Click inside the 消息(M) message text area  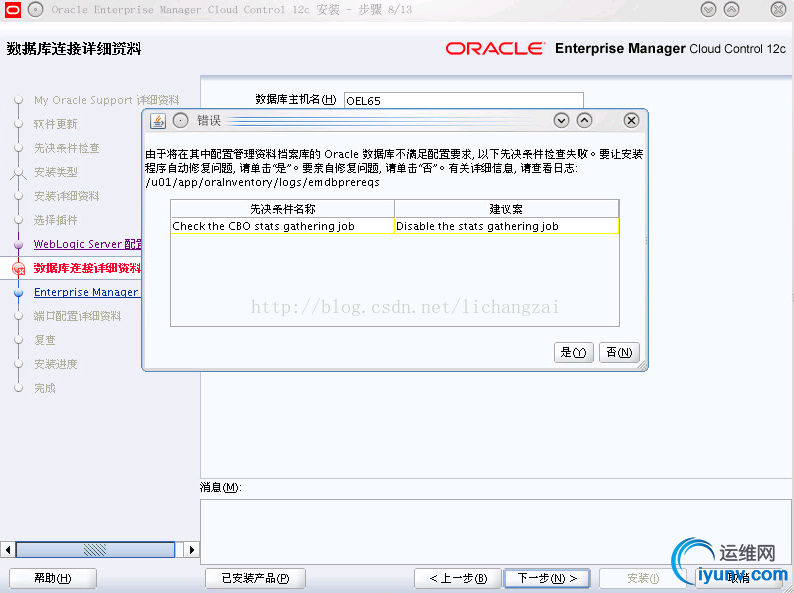click(x=496, y=531)
